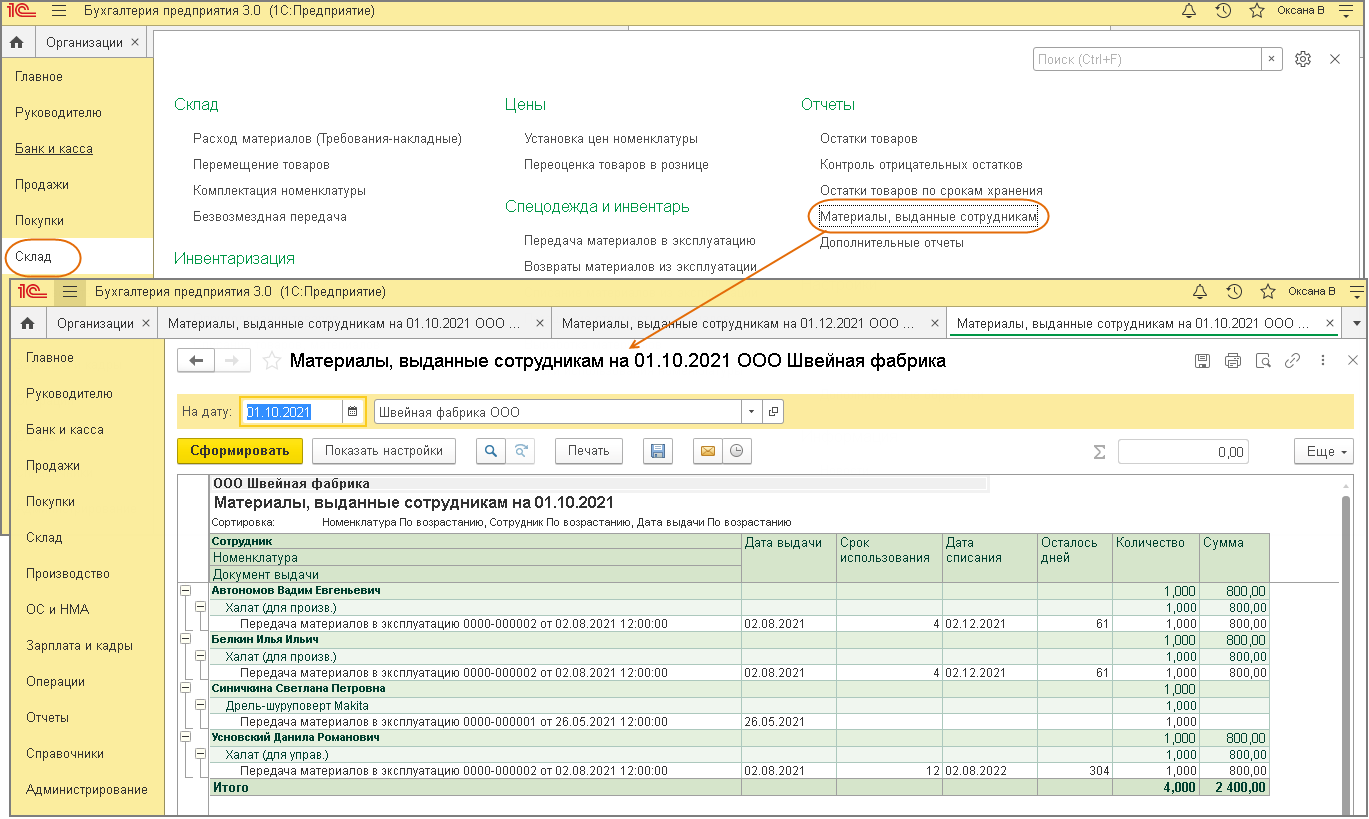The height and width of the screenshot is (819, 1369).
Task: Click search field Поиск (Ctrl+F)
Action: [x=1147, y=59]
